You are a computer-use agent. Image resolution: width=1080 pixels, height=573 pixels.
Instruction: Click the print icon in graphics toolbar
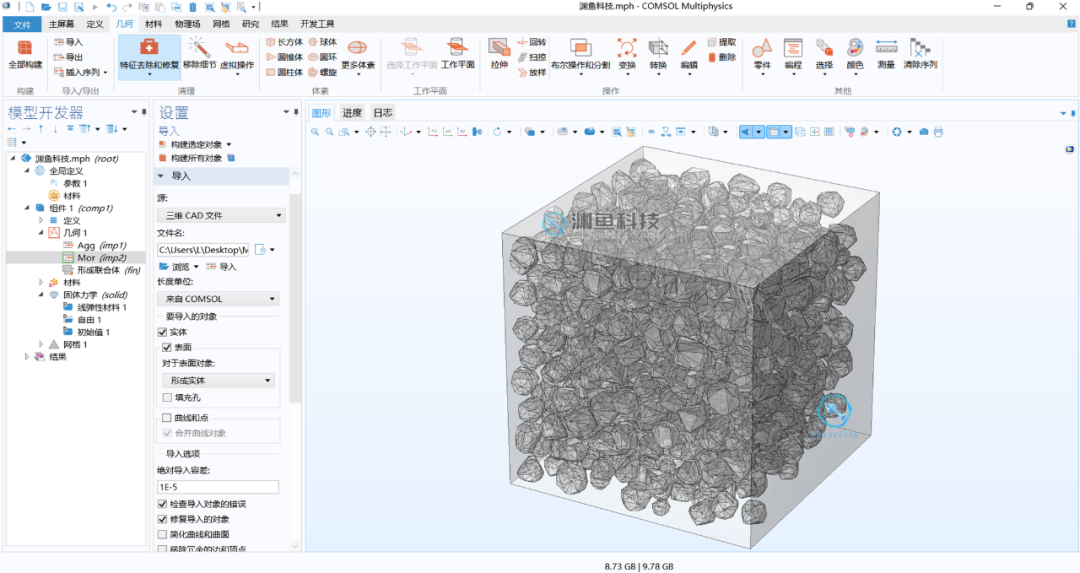(x=938, y=132)
